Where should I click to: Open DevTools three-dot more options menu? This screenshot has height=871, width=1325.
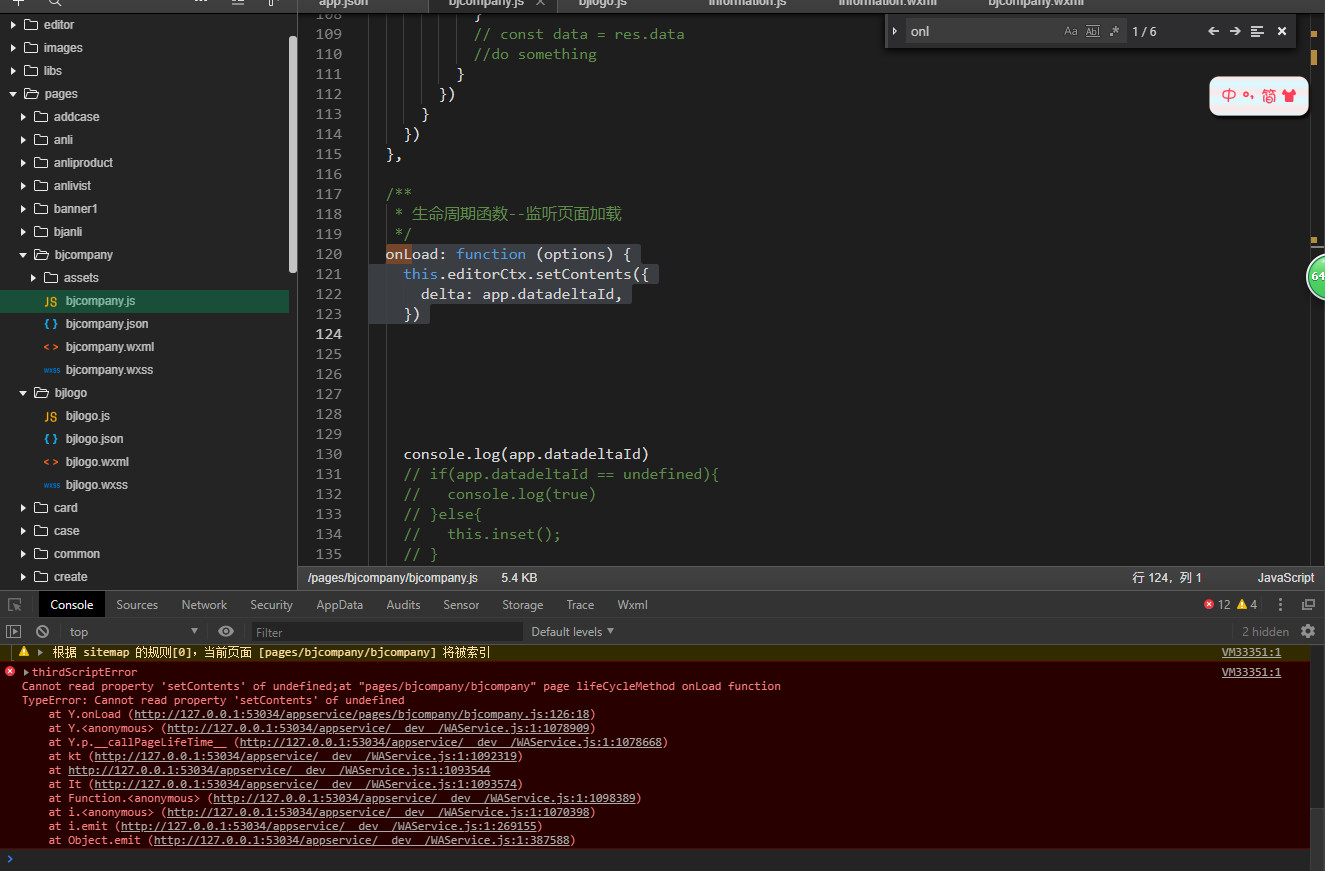(1280, 605)
